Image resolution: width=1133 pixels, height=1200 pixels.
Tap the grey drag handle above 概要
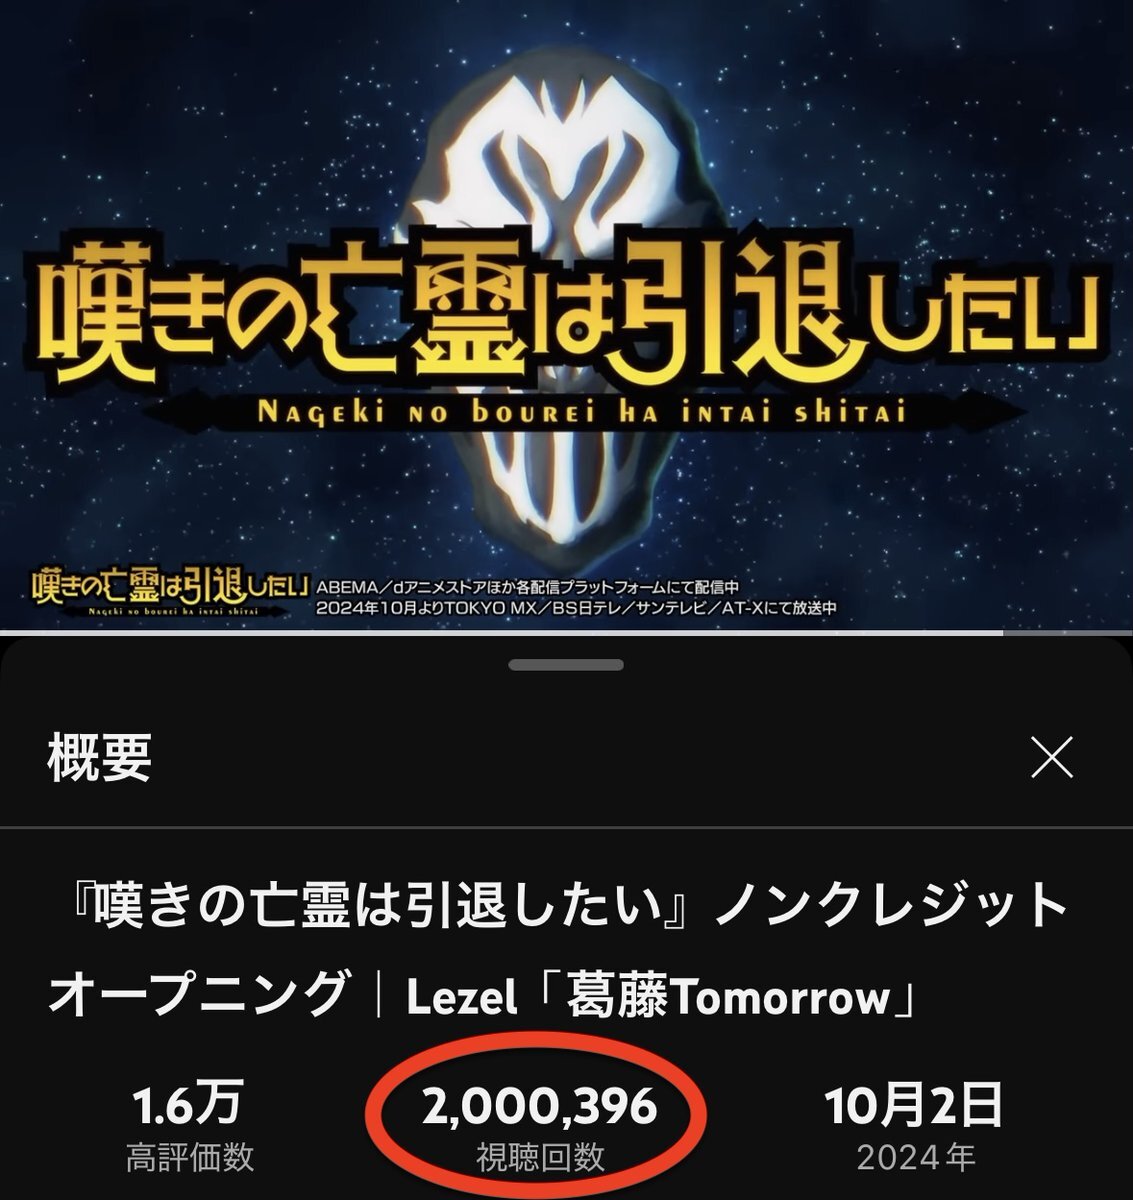click(566, 665)
